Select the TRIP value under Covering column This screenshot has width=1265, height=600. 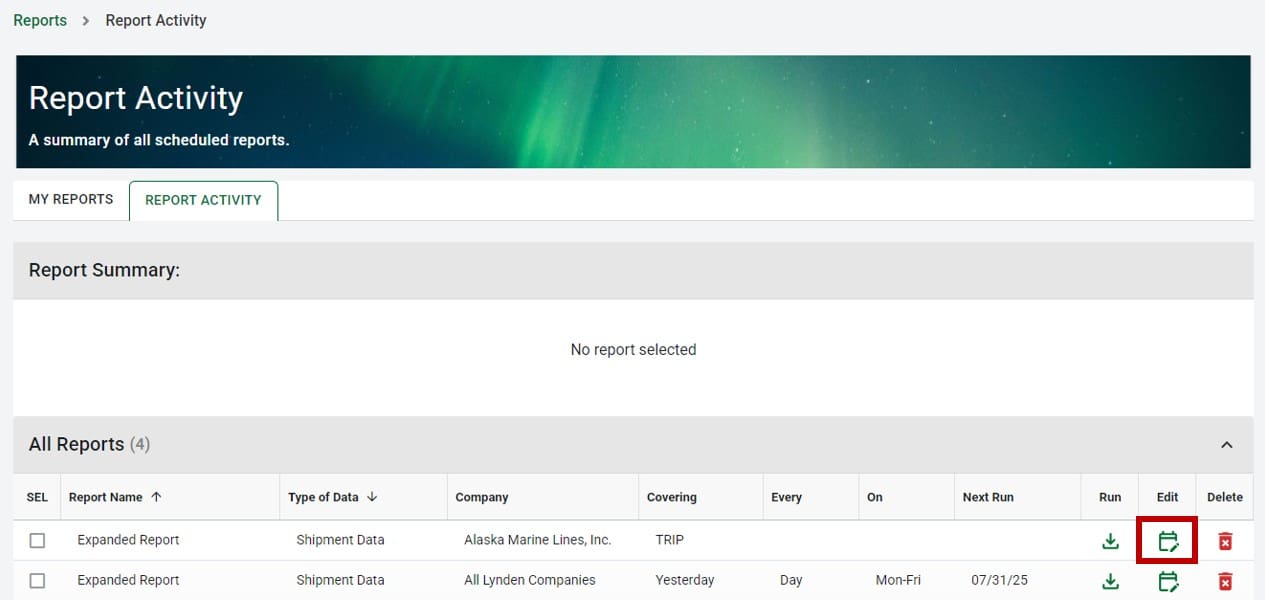(670, 539)
